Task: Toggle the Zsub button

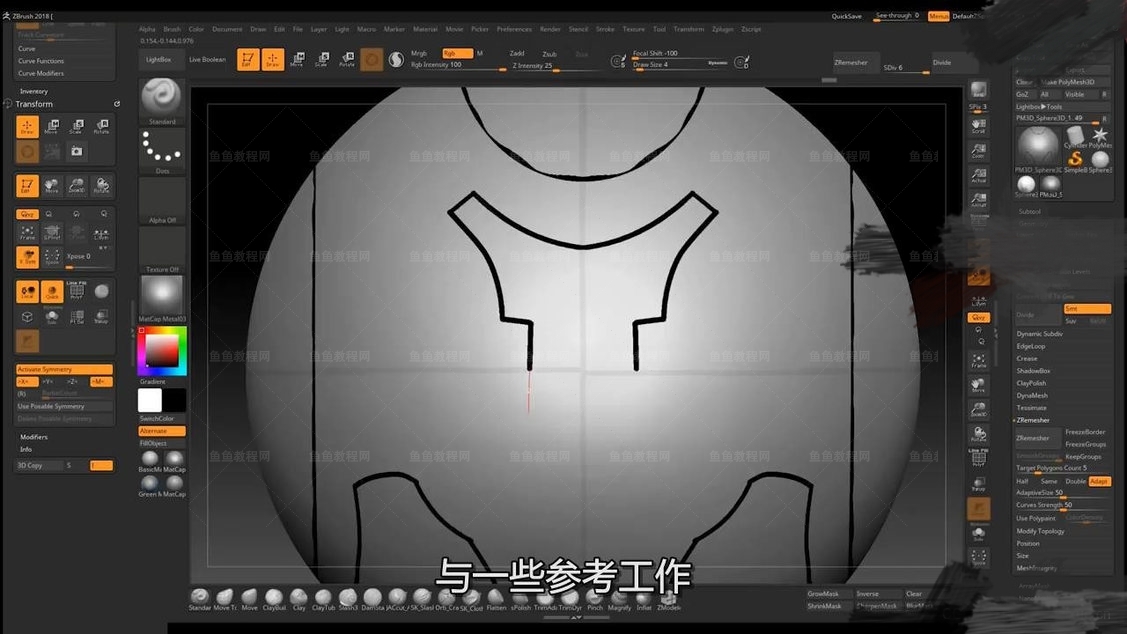Action: (x=550, y=54)
